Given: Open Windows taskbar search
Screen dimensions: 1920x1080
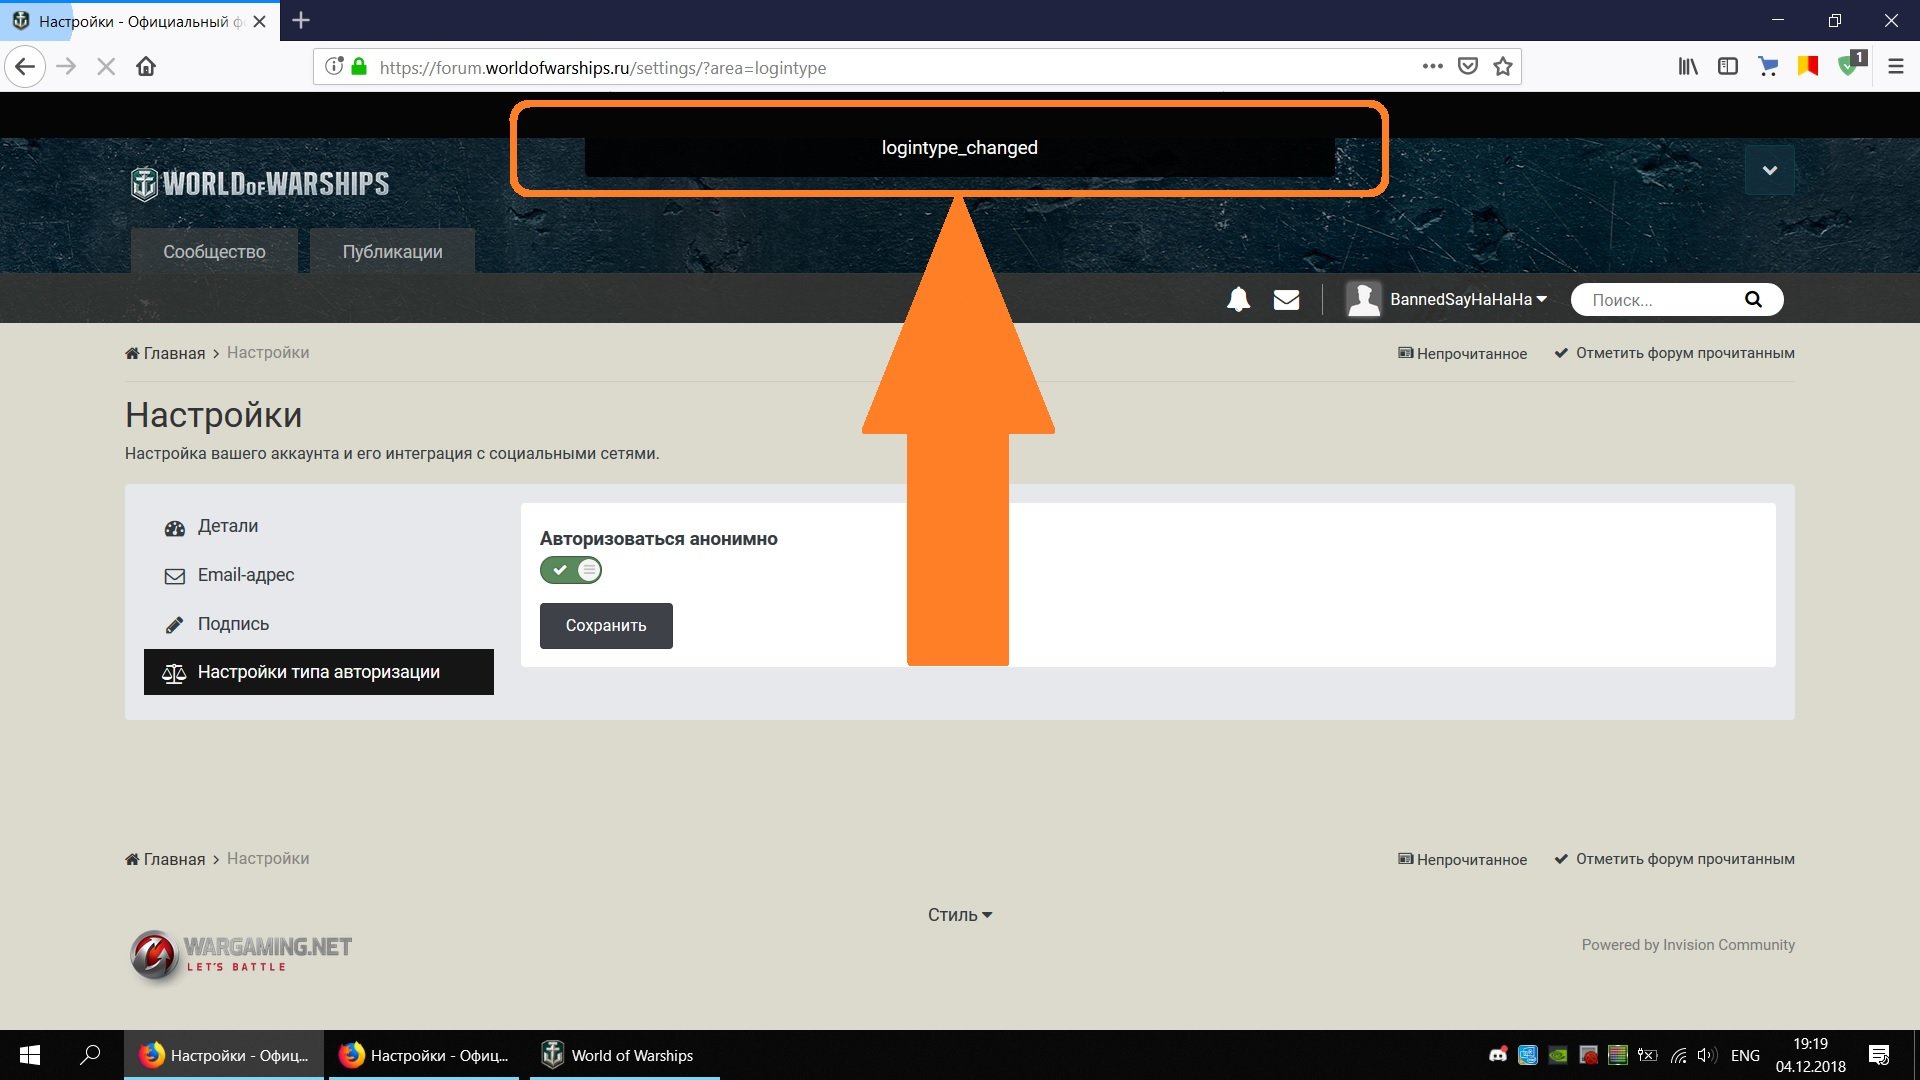Looking at the screenshot, I should (x=90, y=1055).
